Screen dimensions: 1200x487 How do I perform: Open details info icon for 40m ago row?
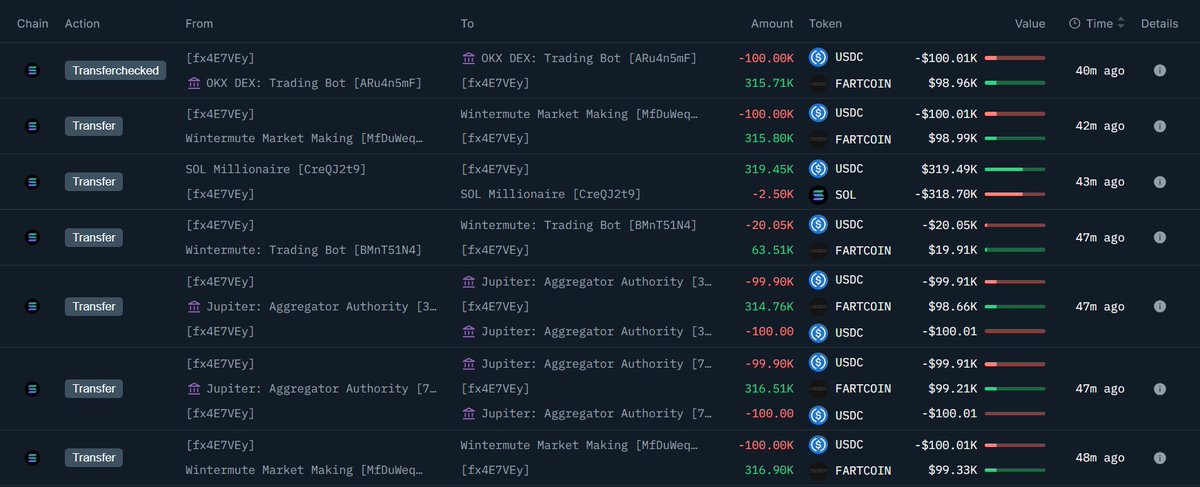pyautogui.click(x=1160, y=71)
